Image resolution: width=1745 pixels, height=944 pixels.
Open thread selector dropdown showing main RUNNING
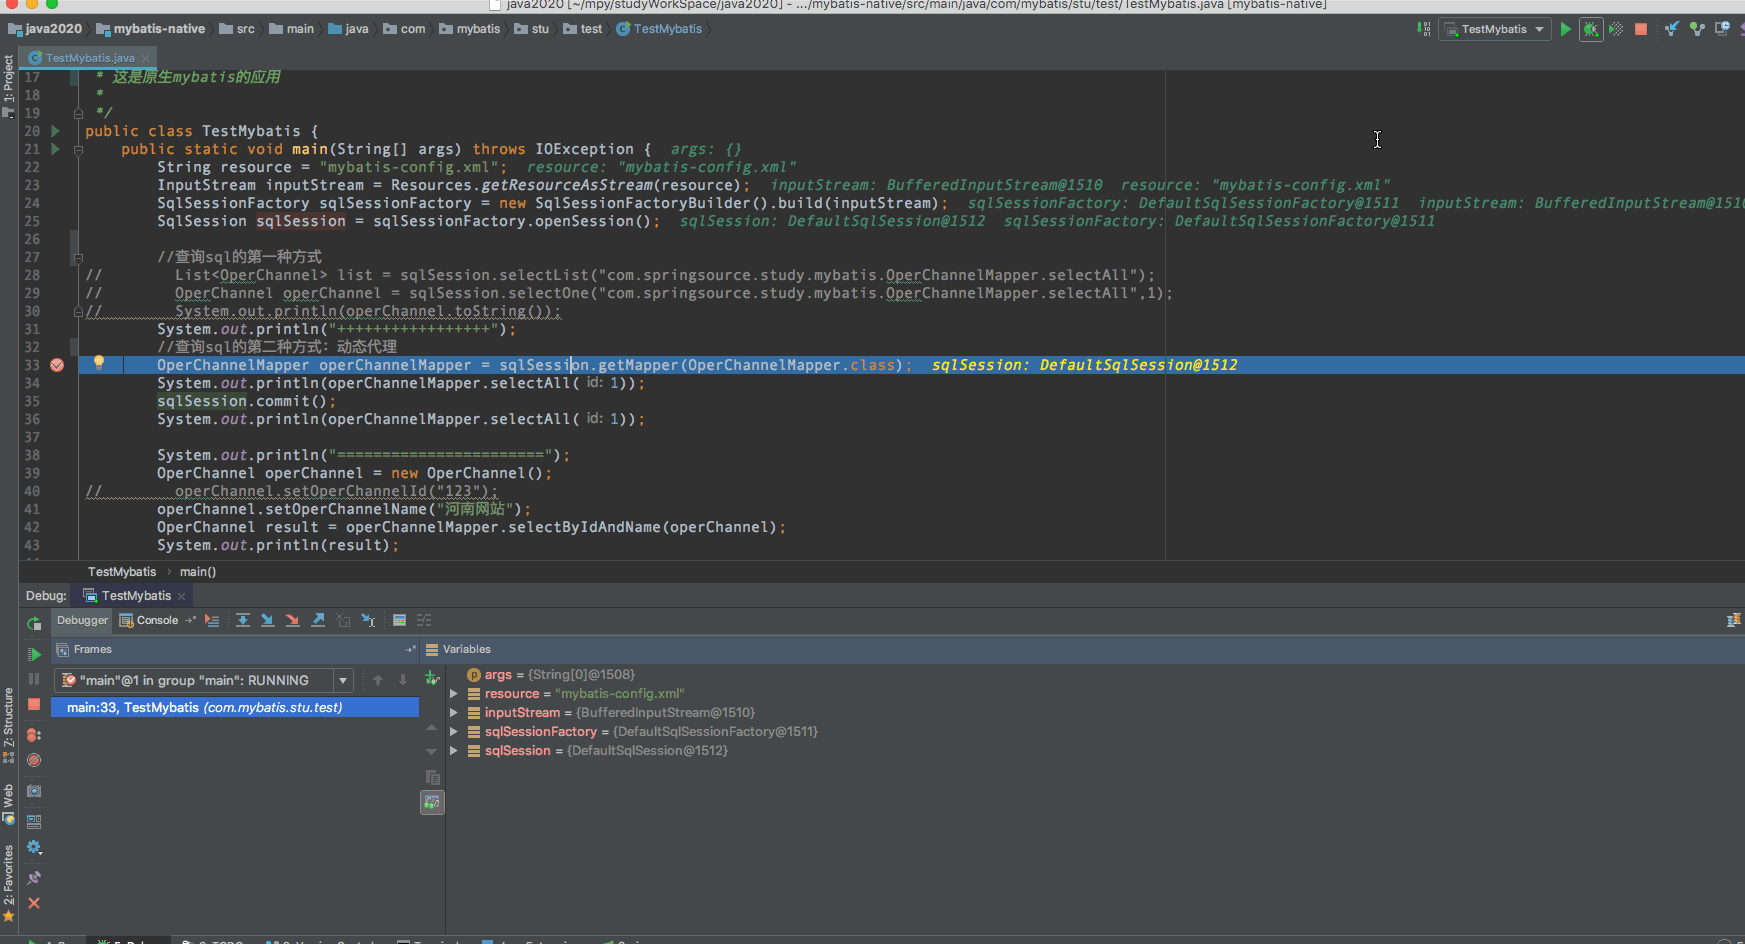[203, 680]
